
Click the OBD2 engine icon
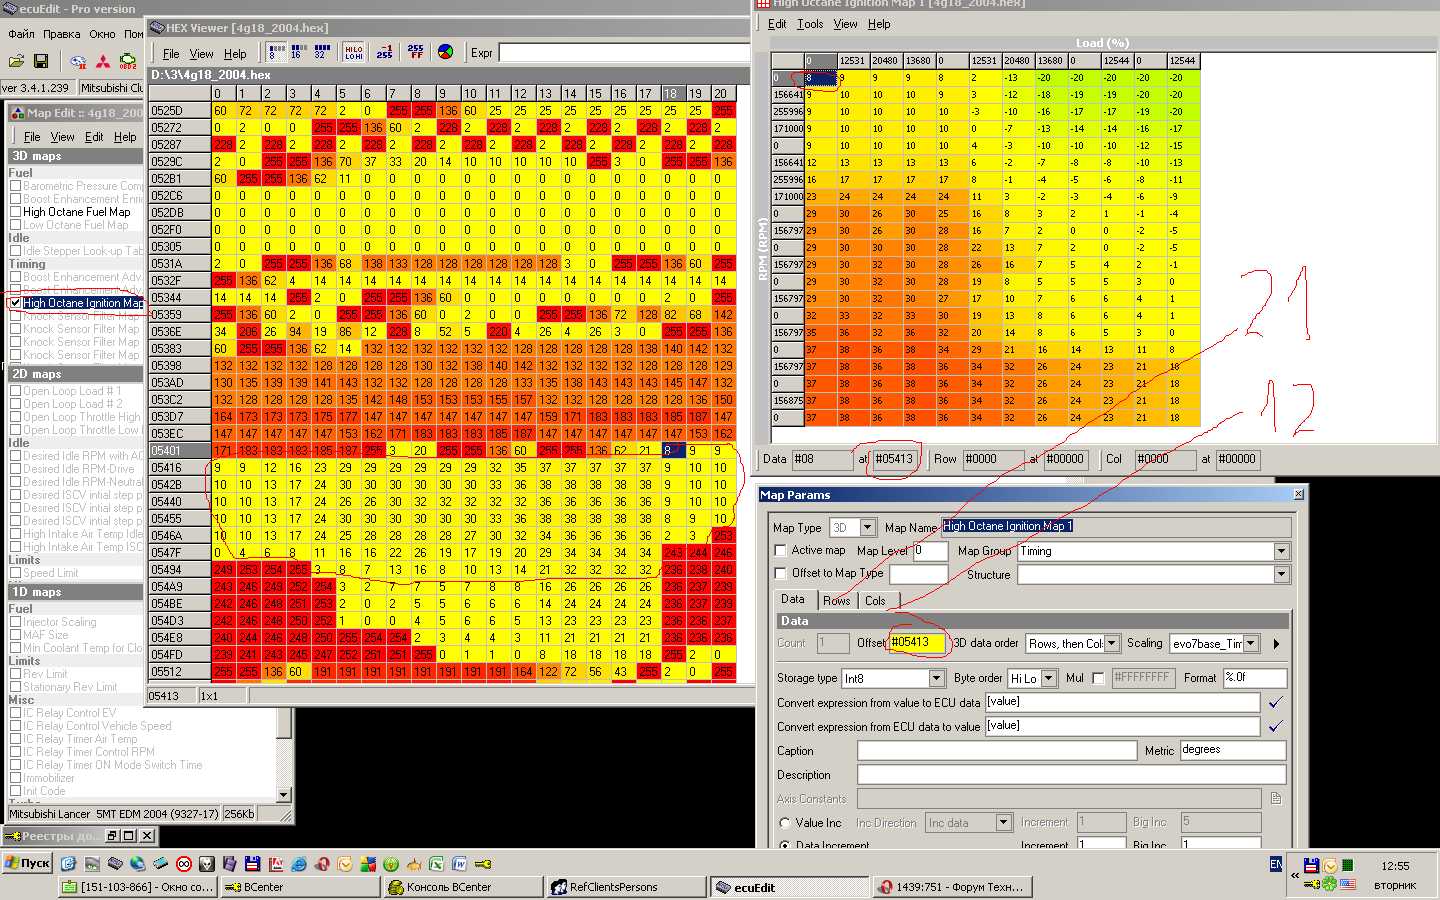(128, 62)
